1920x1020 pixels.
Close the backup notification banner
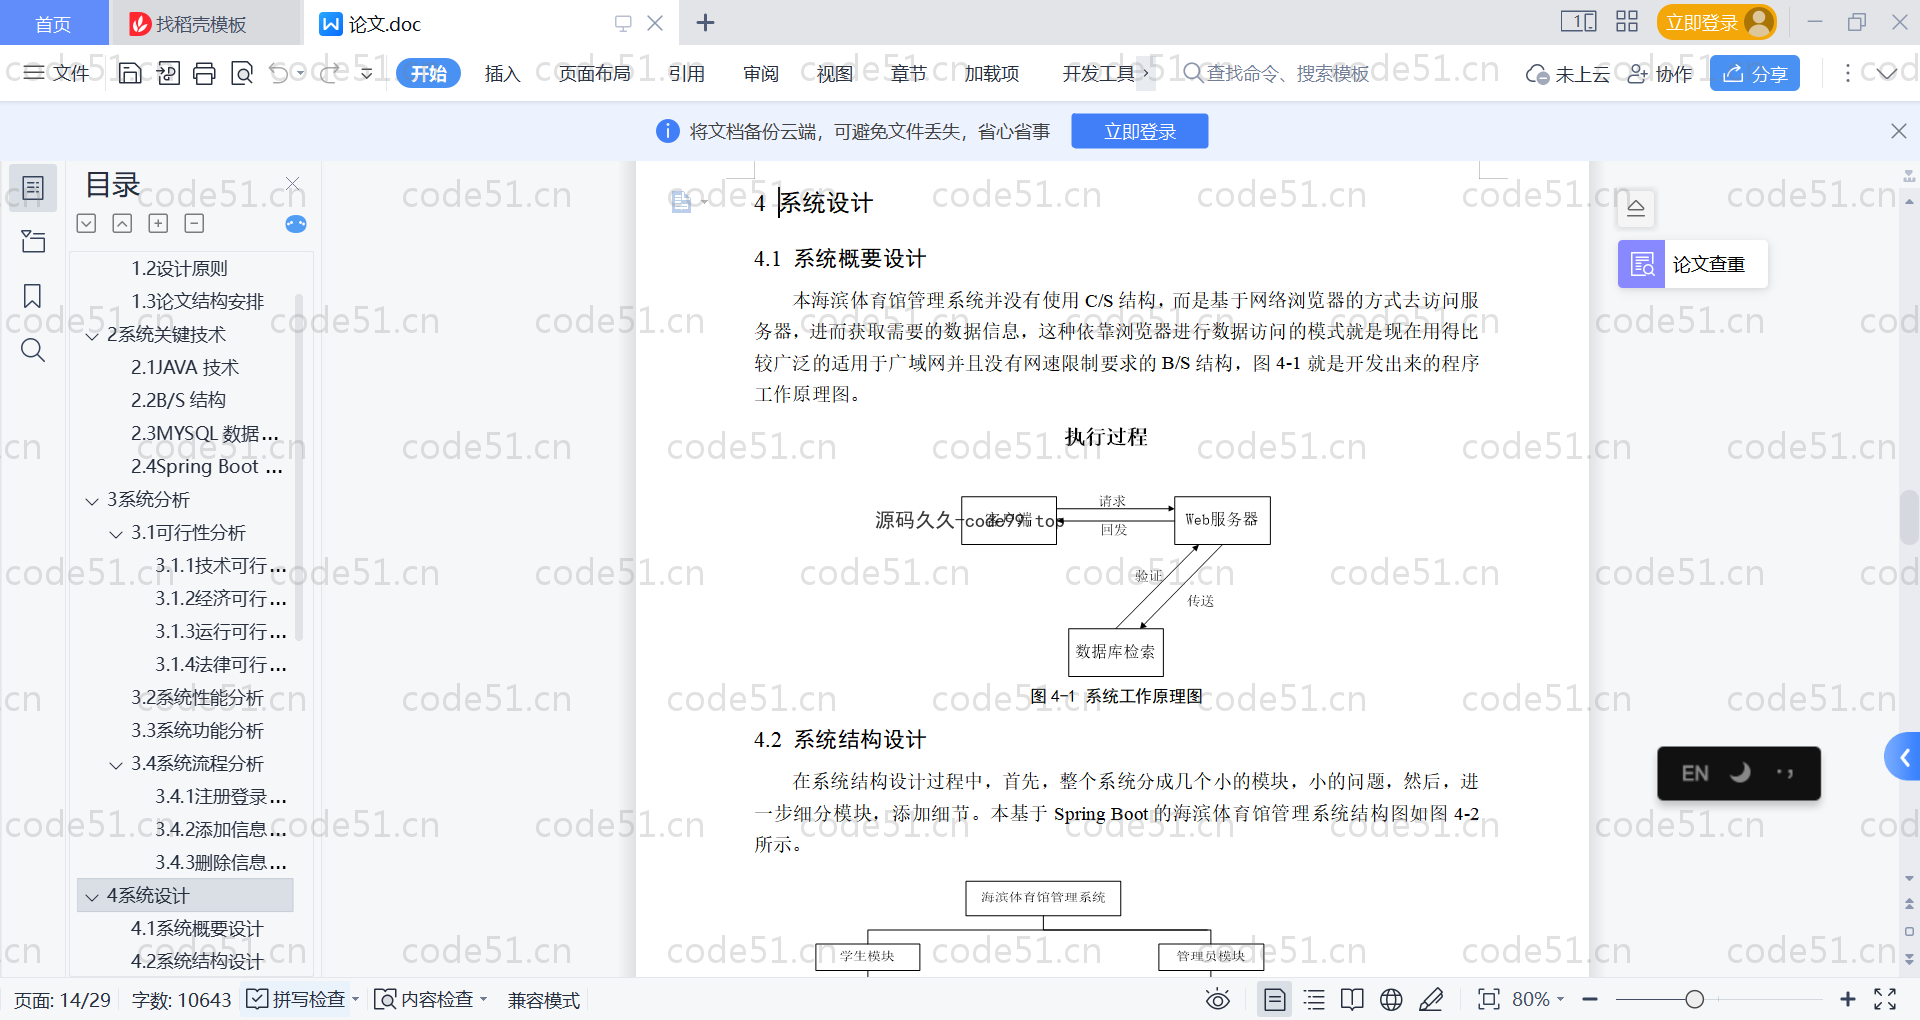pyautogui.click(x=1898, y=131)
